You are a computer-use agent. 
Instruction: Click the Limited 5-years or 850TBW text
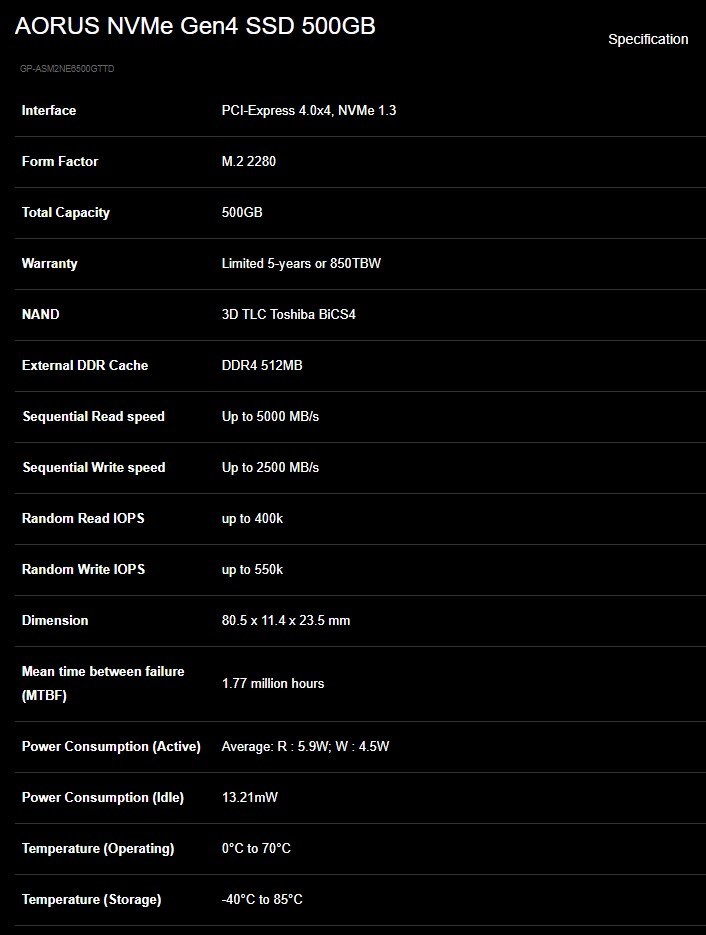[301, 263]
